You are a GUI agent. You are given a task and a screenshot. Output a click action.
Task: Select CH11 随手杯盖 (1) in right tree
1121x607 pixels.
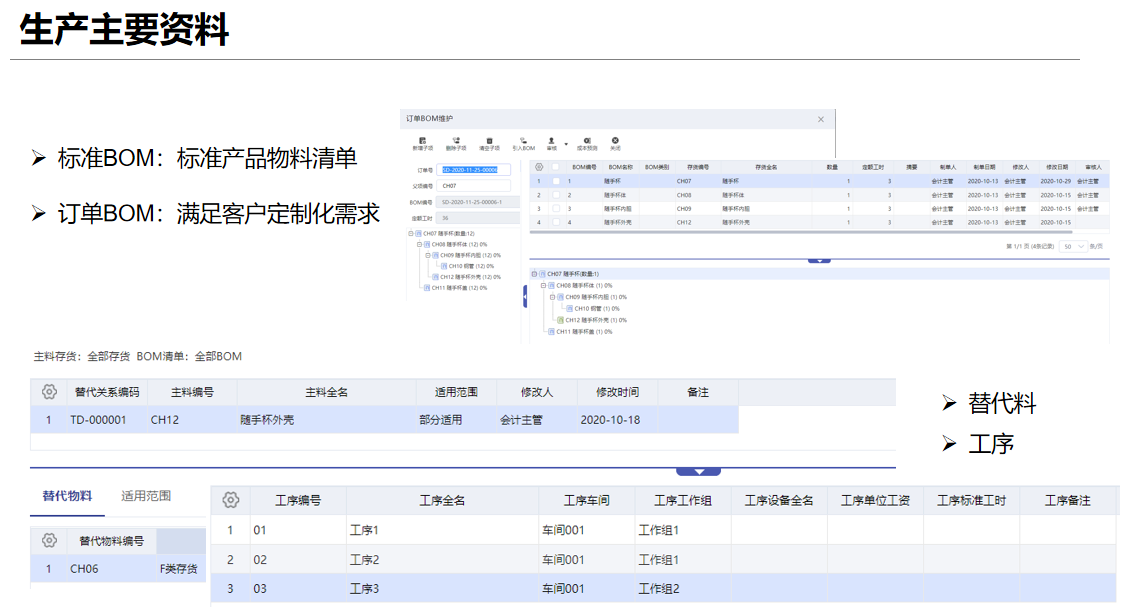pos(584,332)
